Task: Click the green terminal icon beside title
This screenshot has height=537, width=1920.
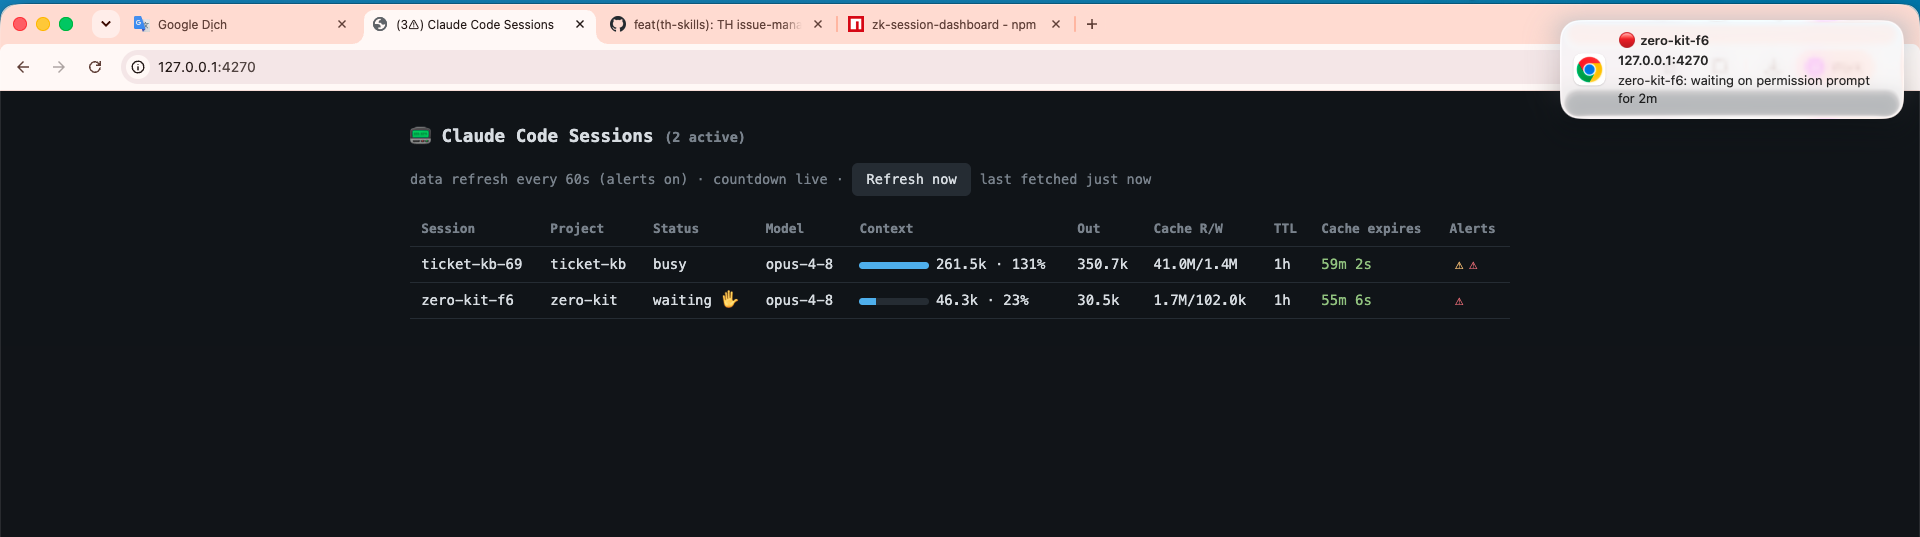Action: [x=421, y=136]
